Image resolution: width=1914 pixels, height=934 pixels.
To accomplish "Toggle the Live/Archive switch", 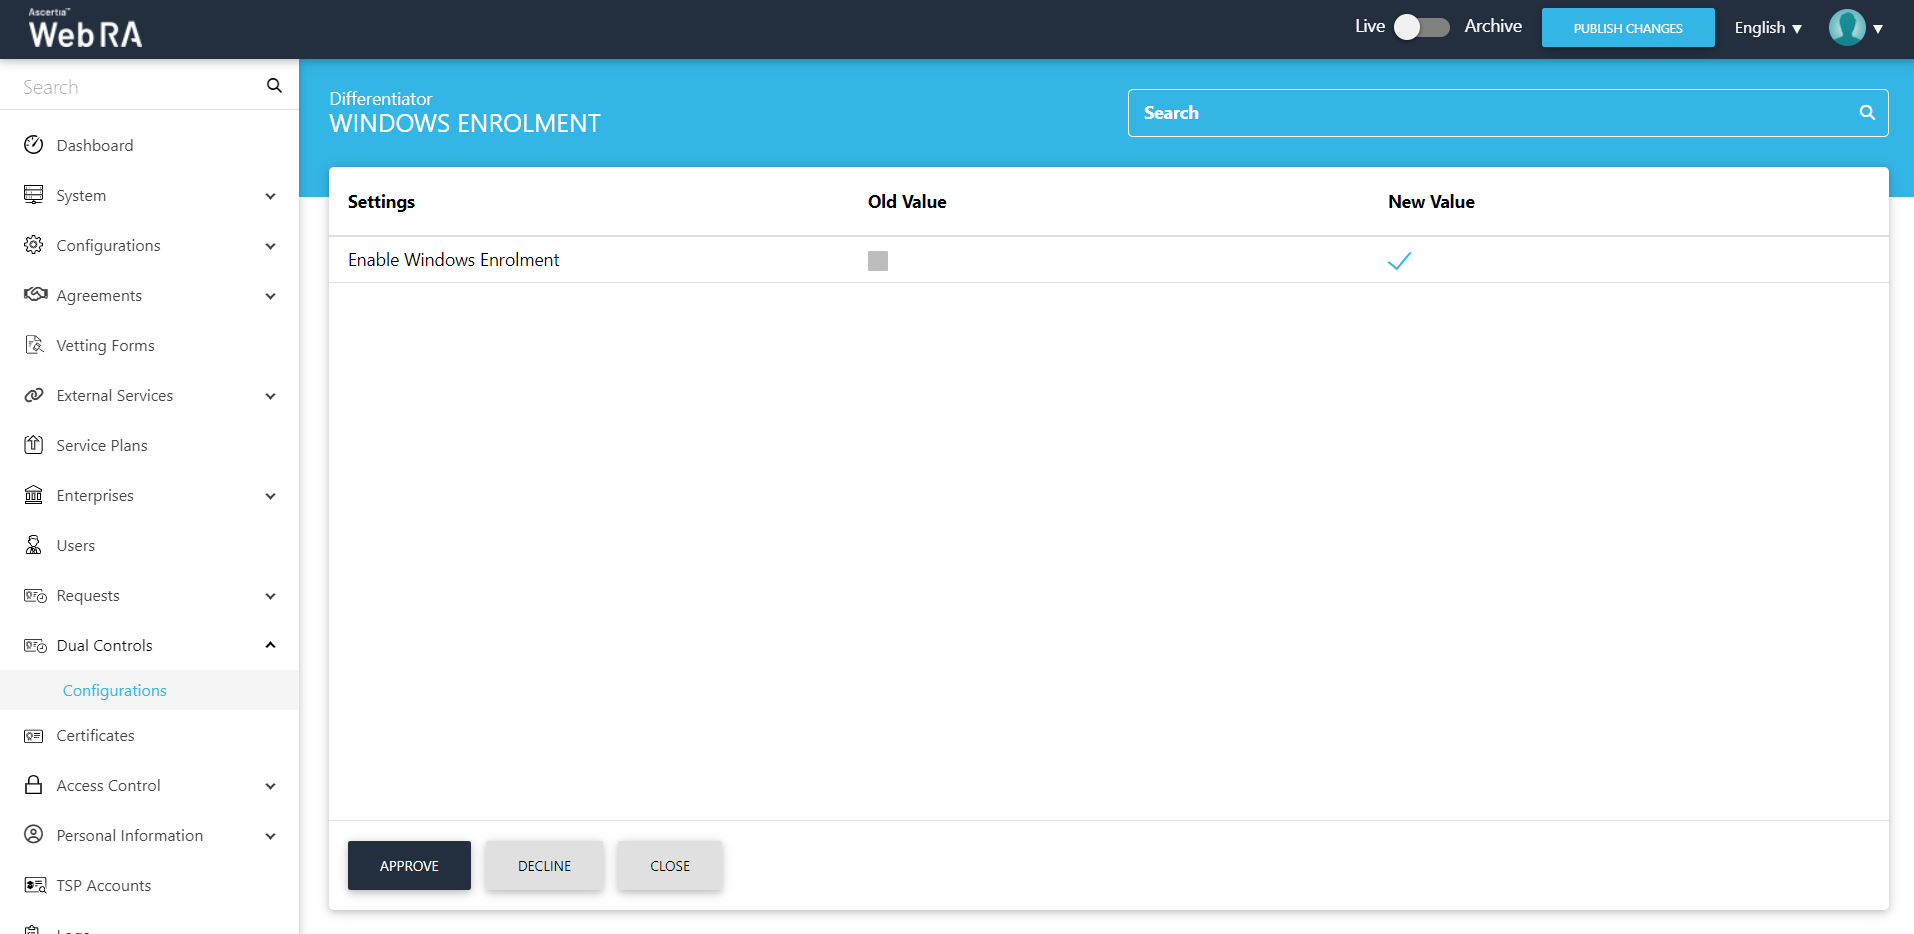I will (x=1421, y=27).
